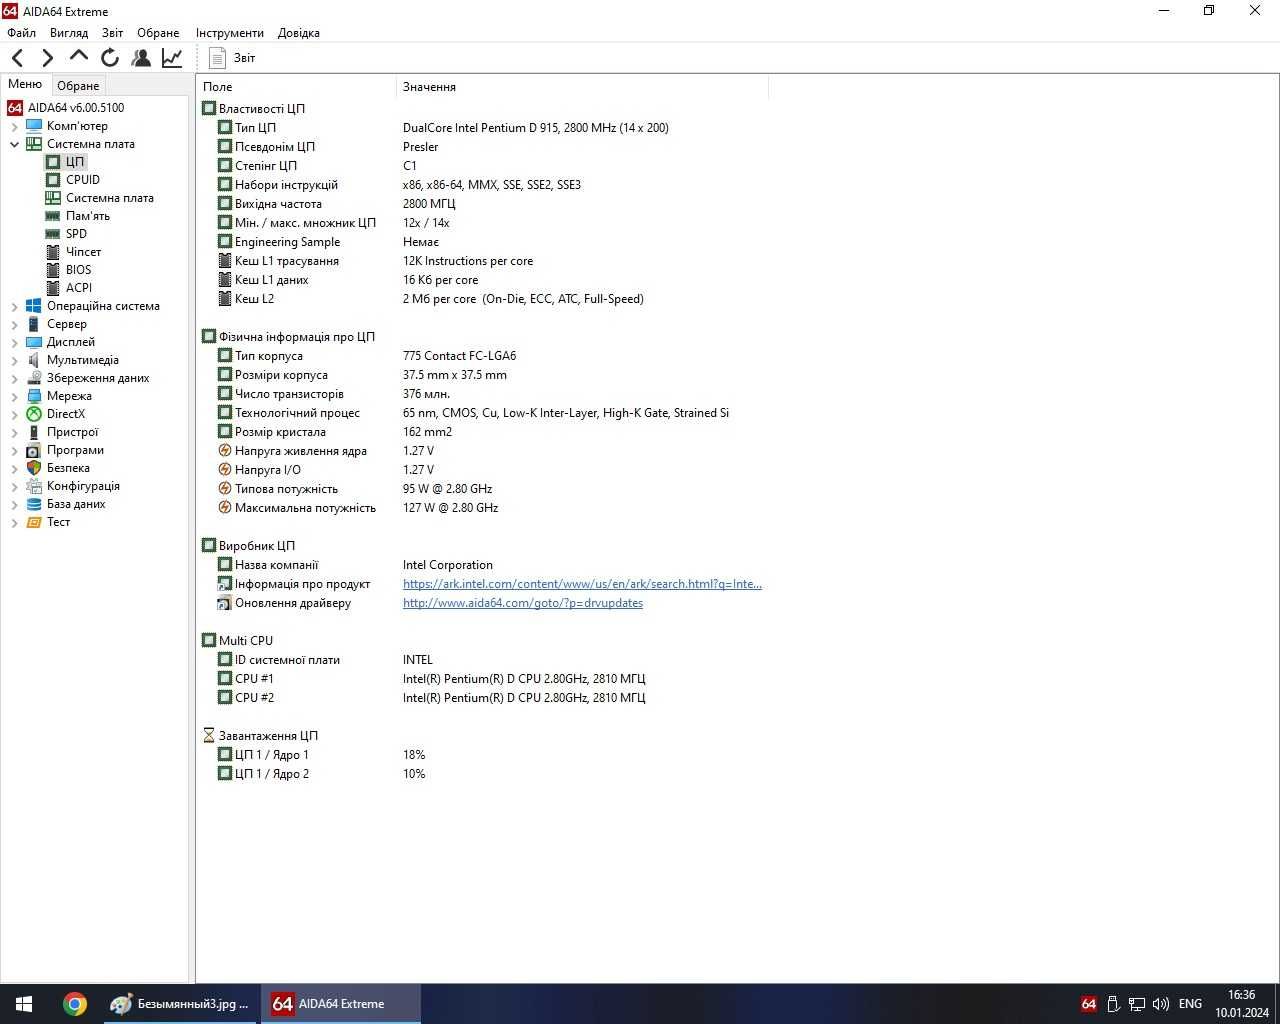The width and height of the screenshot is (1280, 1024).
Task: Select the CPUID icon in the tree
Action: 53,180
